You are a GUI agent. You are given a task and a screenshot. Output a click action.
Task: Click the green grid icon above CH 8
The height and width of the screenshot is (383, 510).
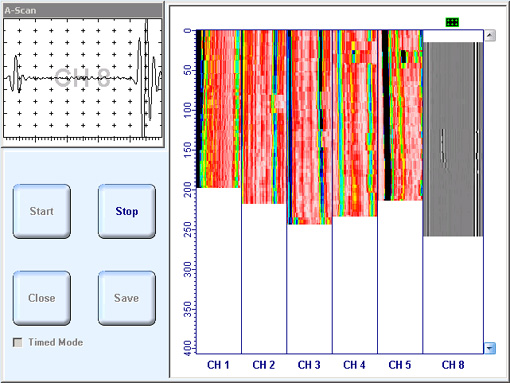(452, 22)
